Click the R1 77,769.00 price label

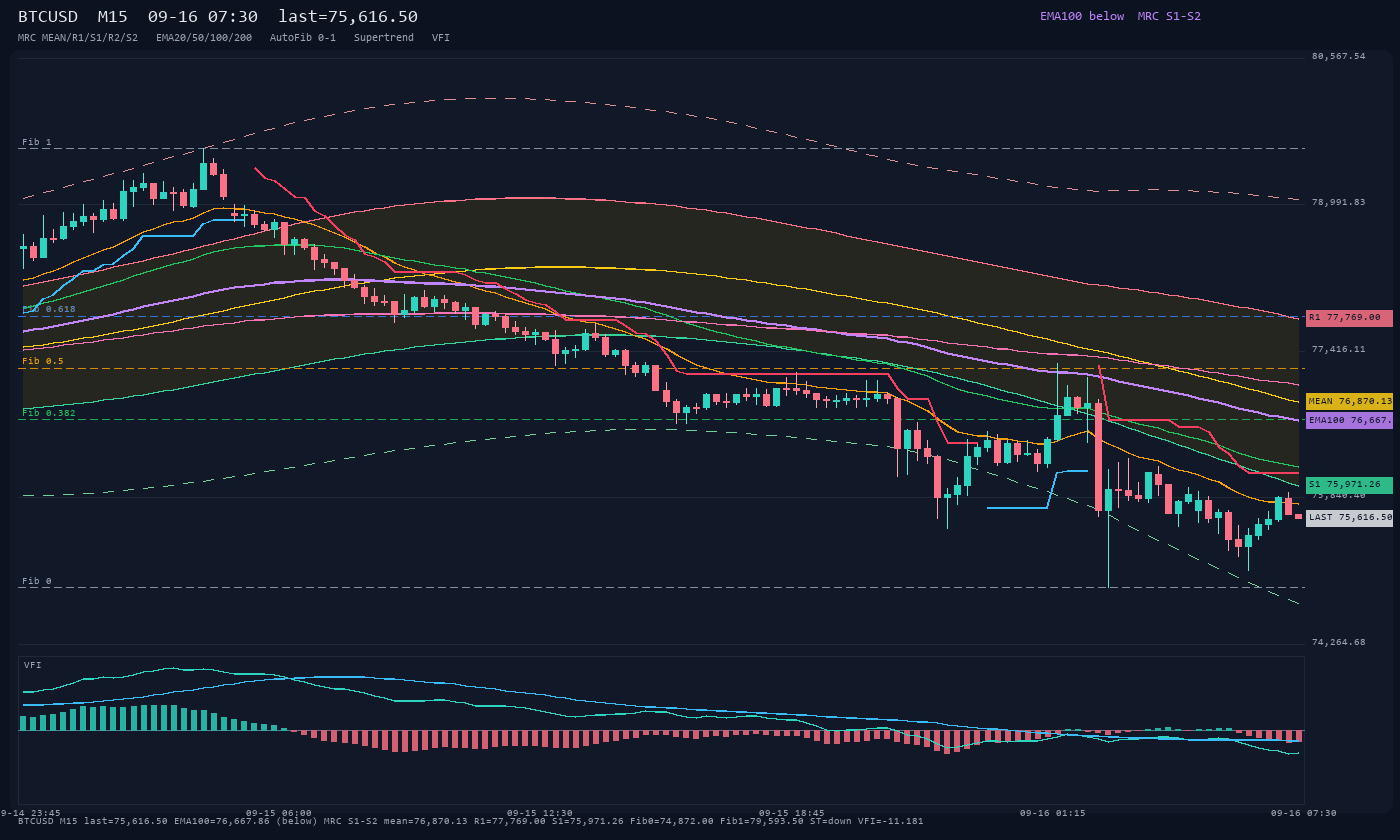1349,318
